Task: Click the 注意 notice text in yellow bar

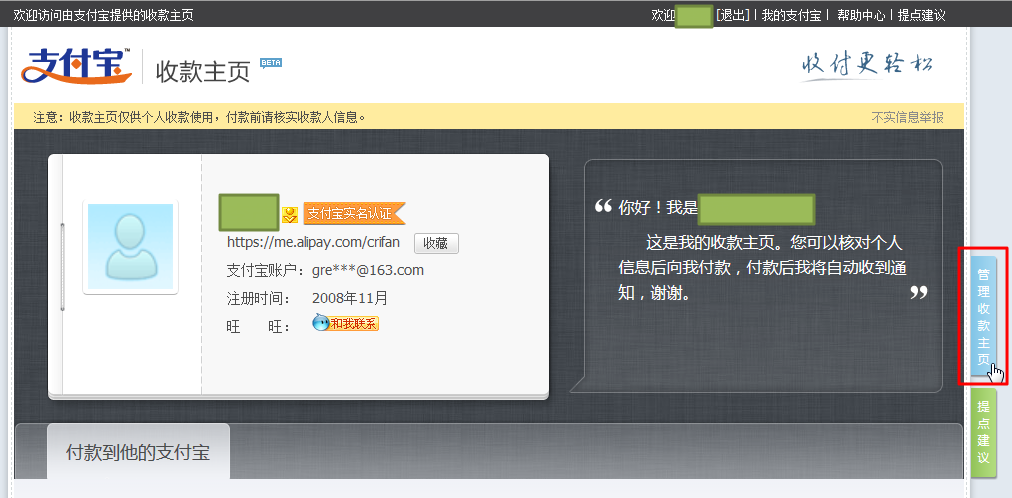Action: click(x=200, y=117)
